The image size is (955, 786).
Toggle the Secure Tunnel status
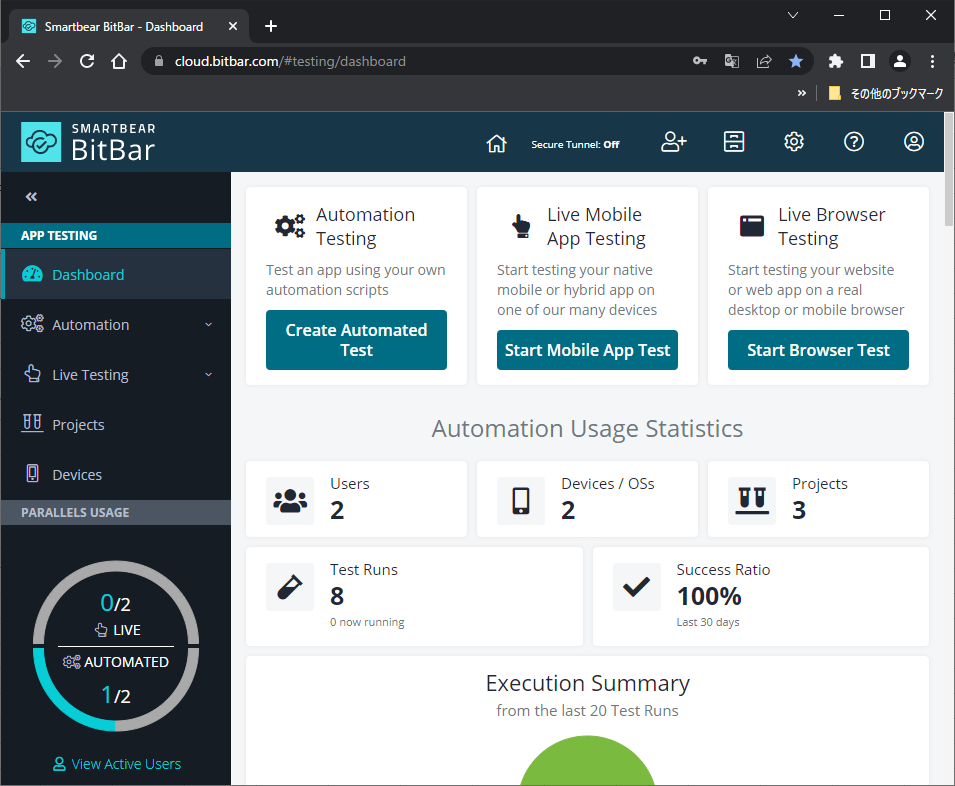point(575,144)
